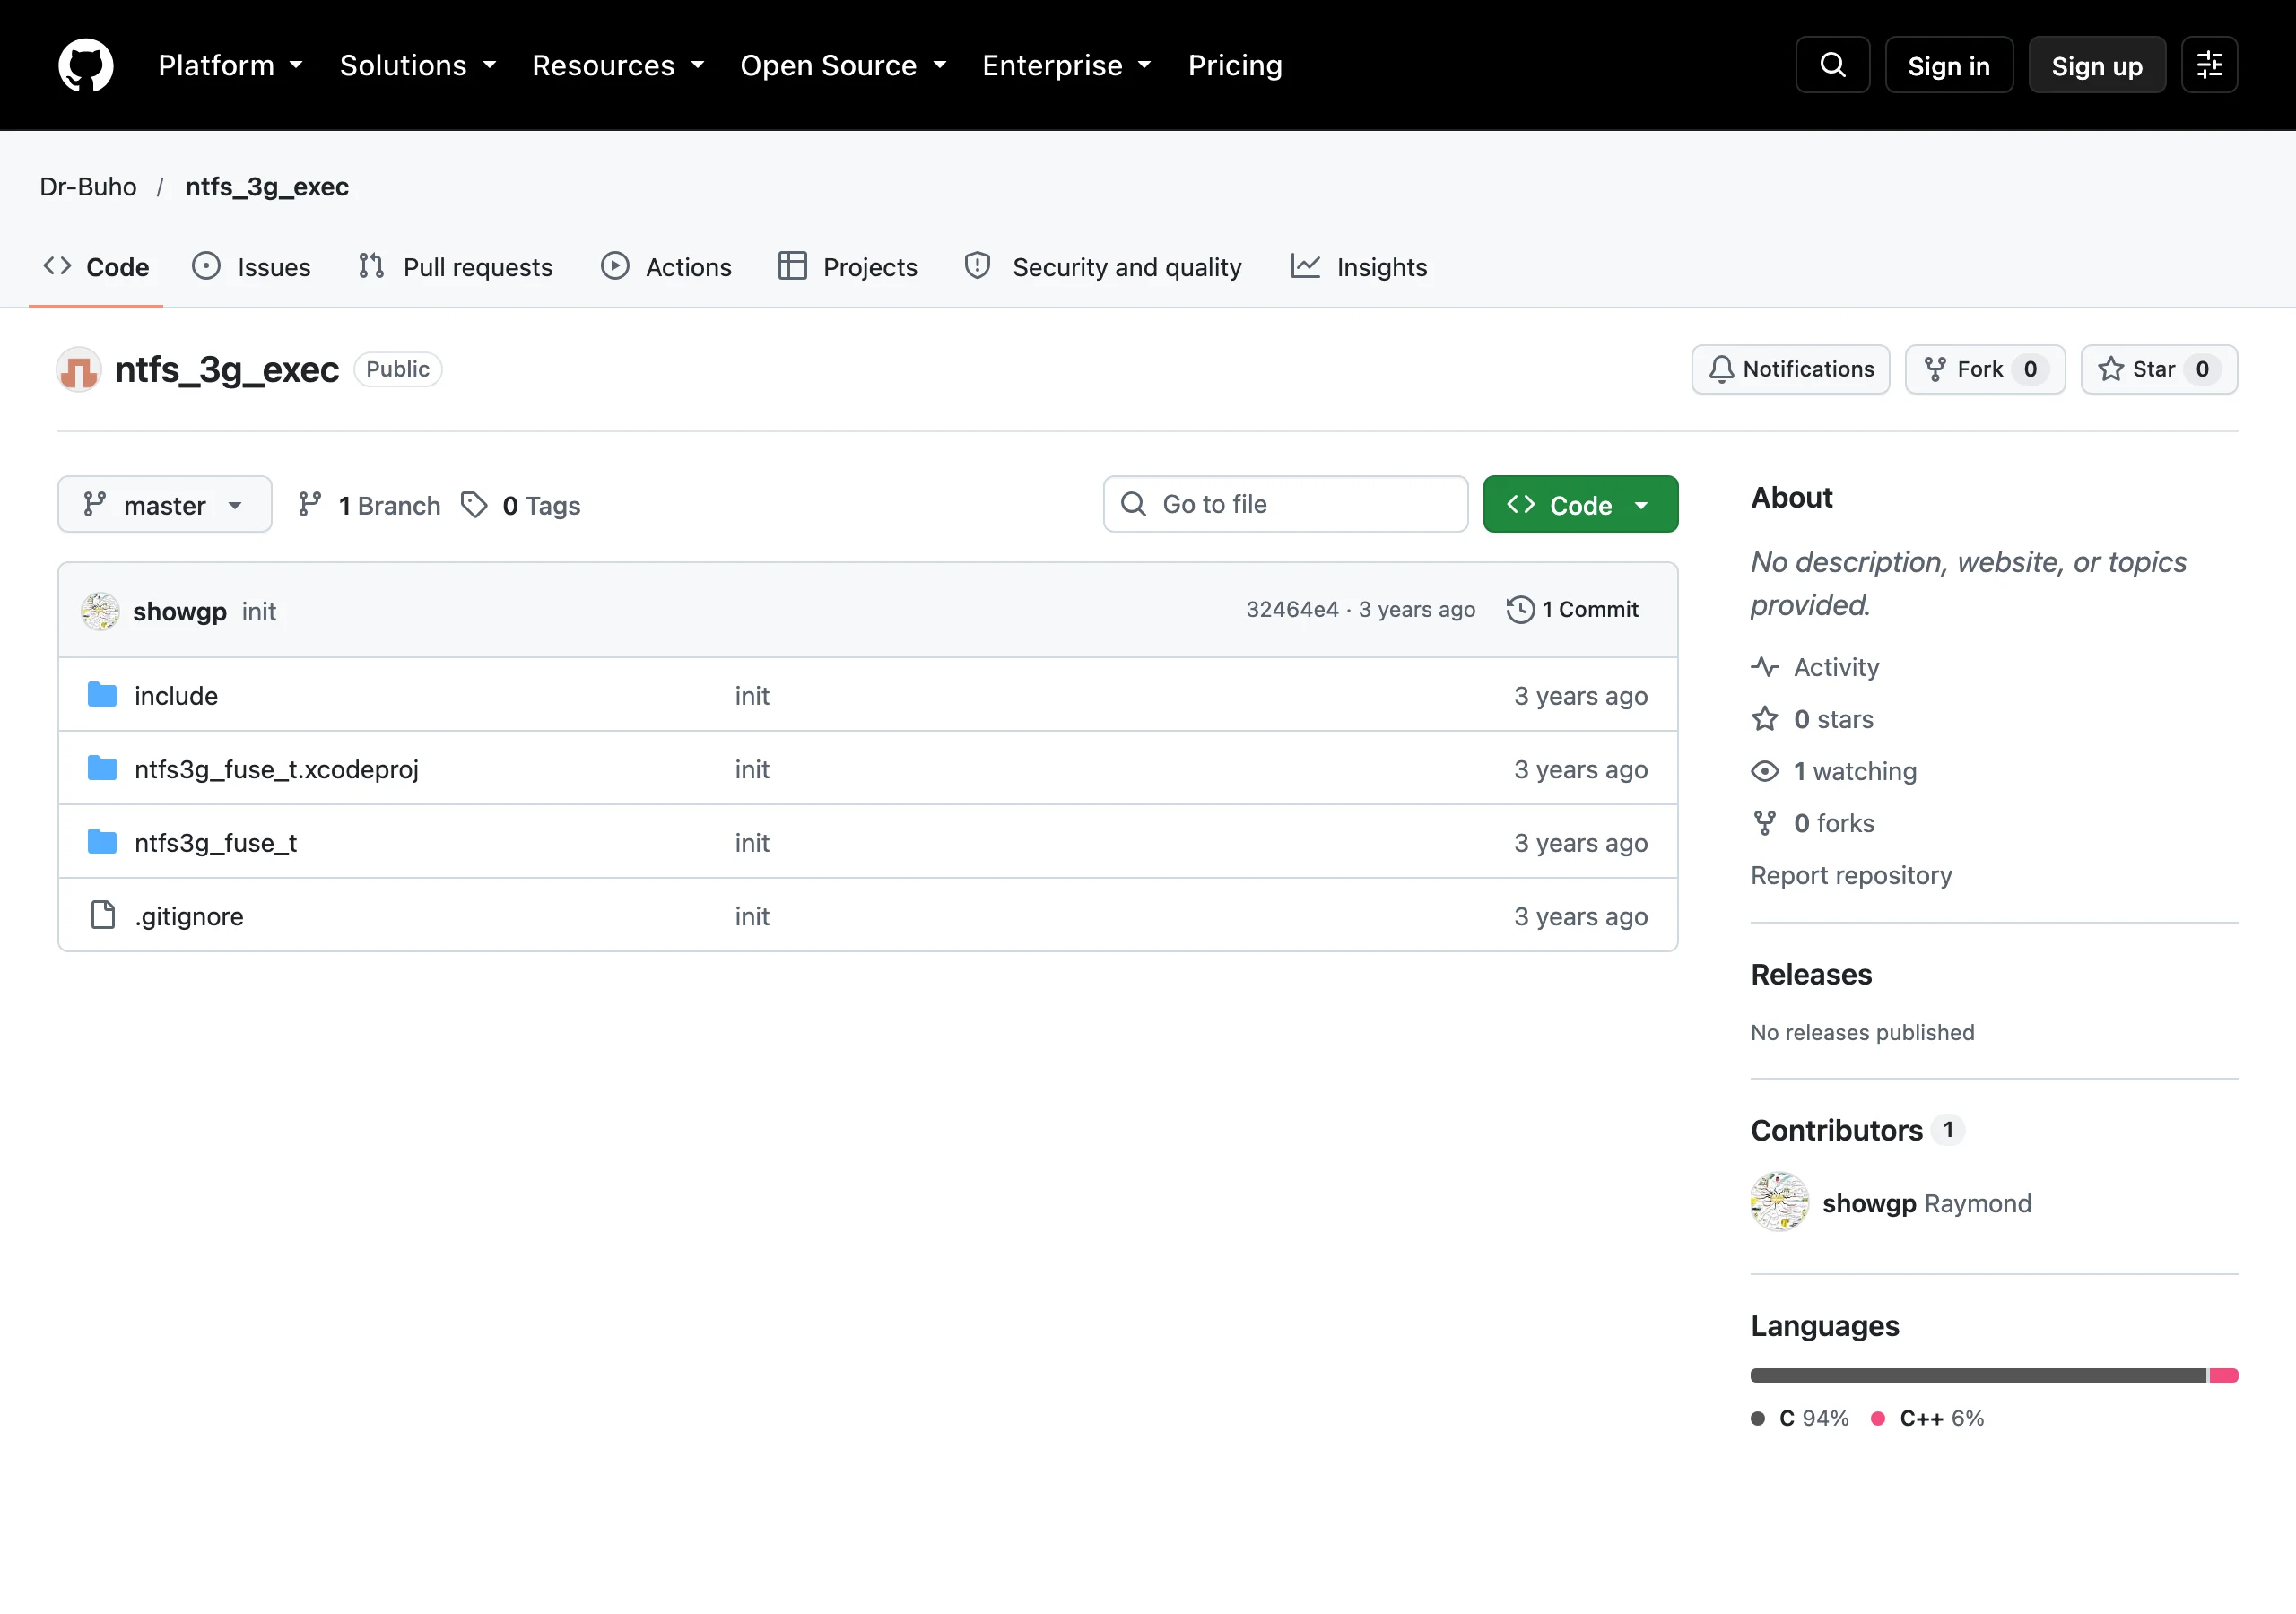Viewport: 2296px width, 1614px height.
Task: Open the Projects tab
Action: 848,267
